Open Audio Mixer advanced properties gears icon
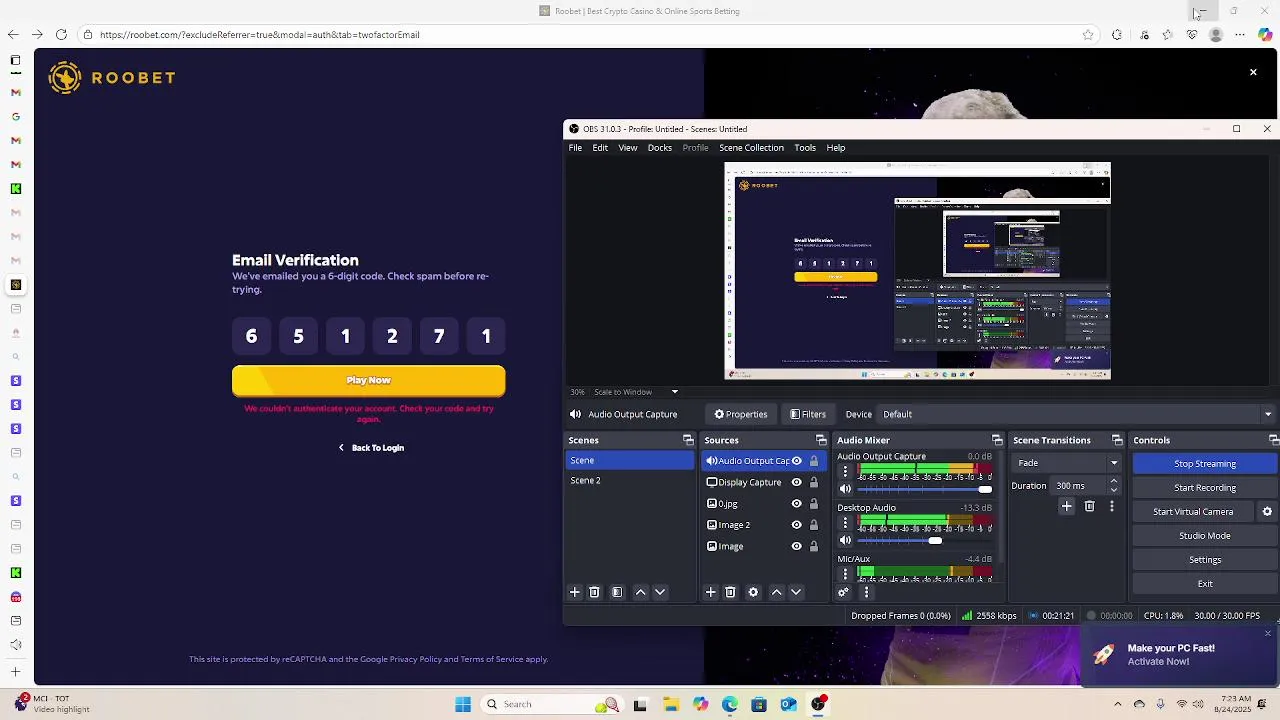 tap(844, 592)
